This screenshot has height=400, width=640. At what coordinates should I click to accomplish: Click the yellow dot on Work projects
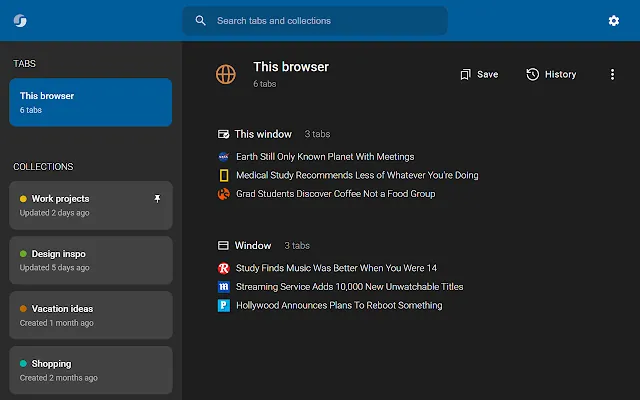[23, 199]
